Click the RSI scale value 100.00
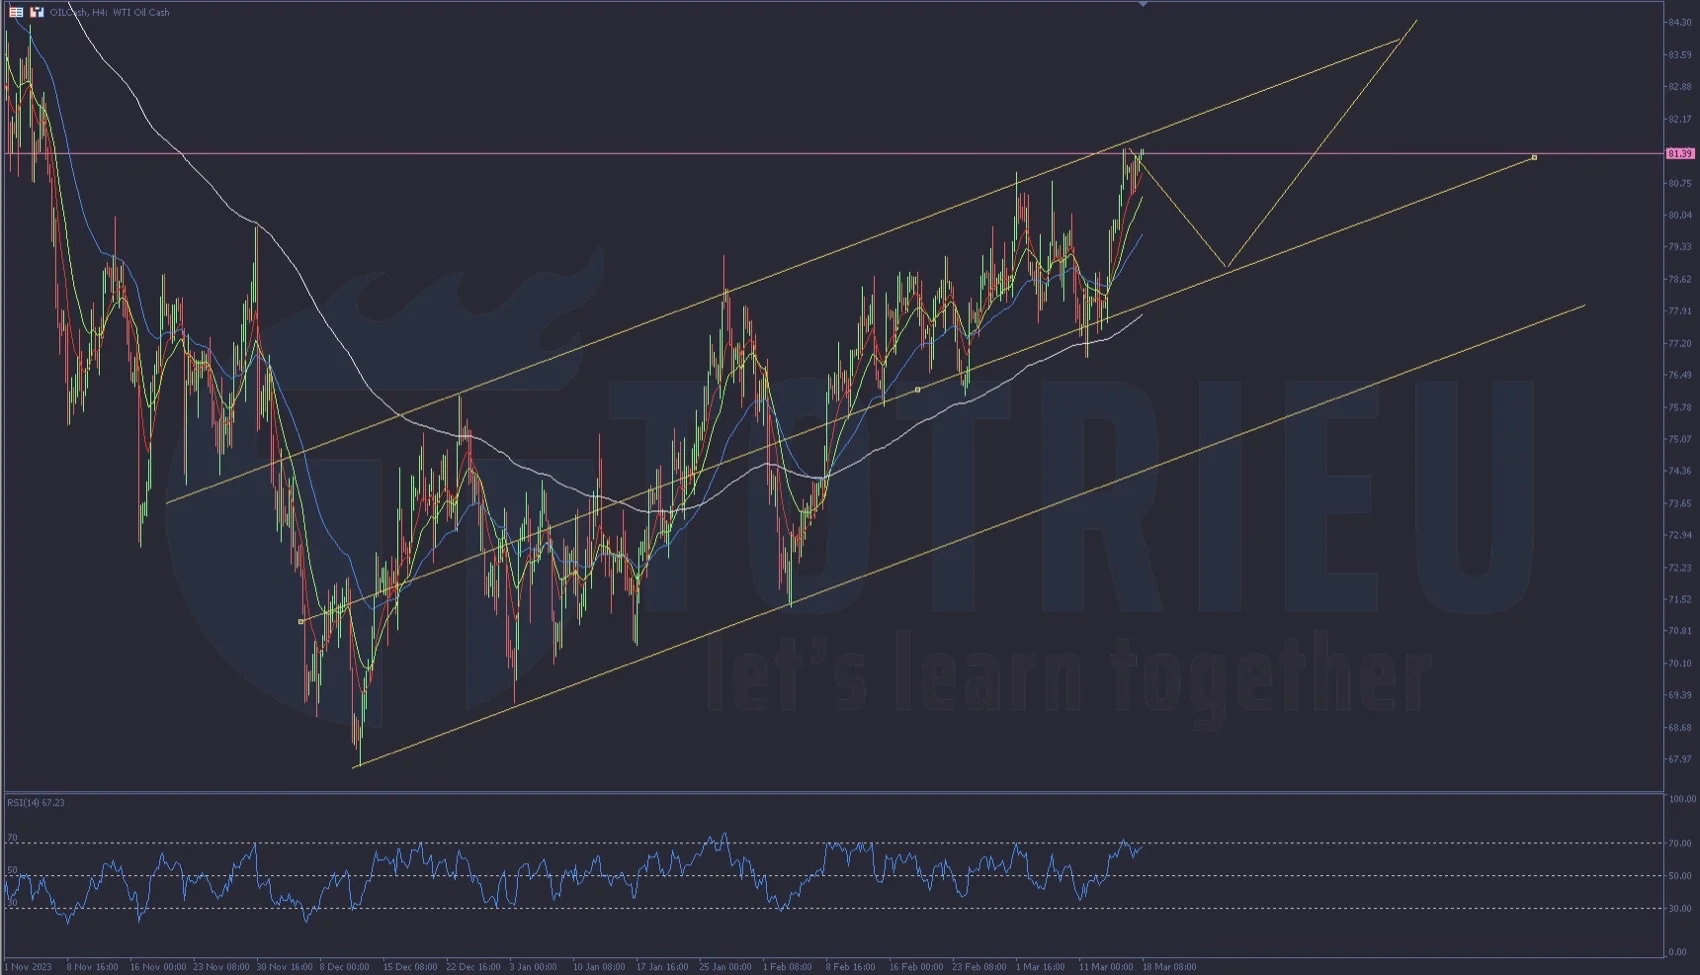This screenshot has height=975, width=1700. pyautogui.click(x=1682, y=799)
